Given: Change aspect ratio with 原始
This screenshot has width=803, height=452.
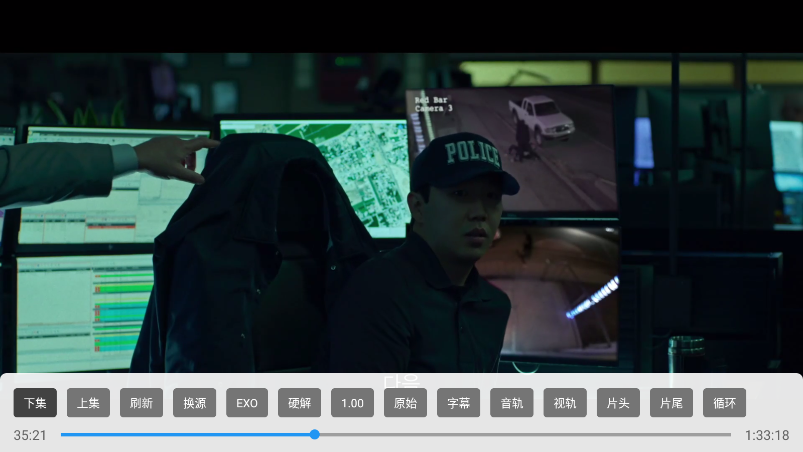Looking at the screenshot, I should pyautogui.click(x=406, y=403).
